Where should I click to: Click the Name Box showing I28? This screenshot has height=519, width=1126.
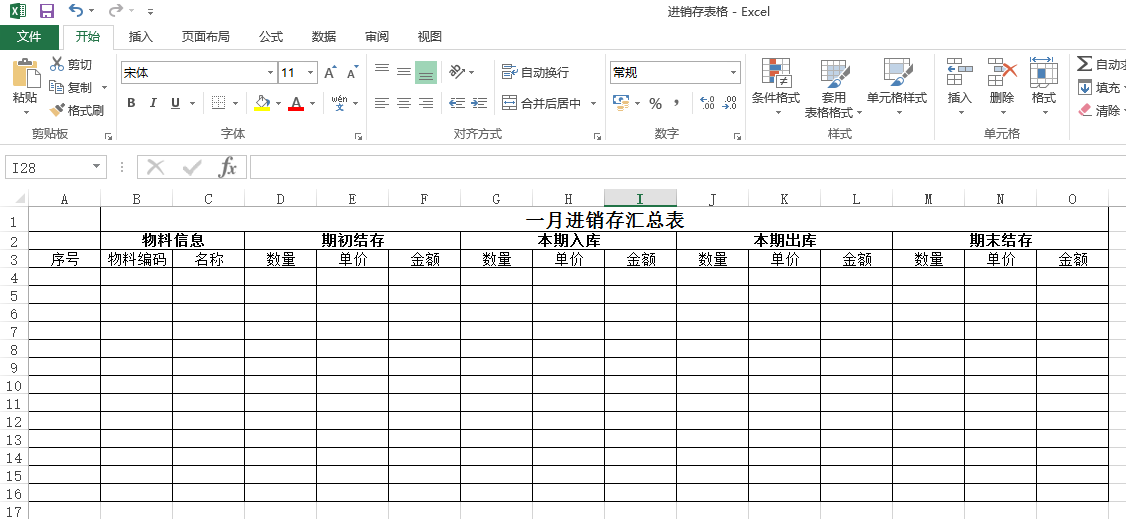pos(48,168)
